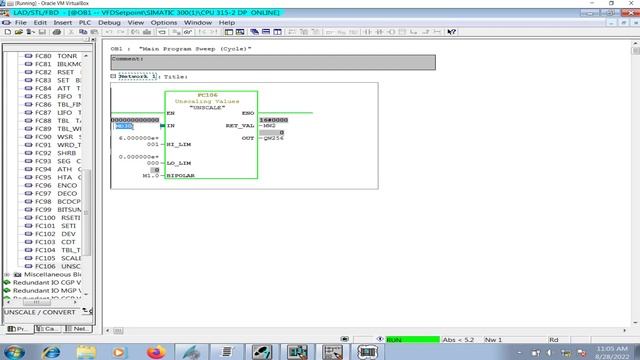Image resolution: width=640 pixels, height=360 pixels.
Task: Click the Copy toolbar icon
Action: click(83, 32)
